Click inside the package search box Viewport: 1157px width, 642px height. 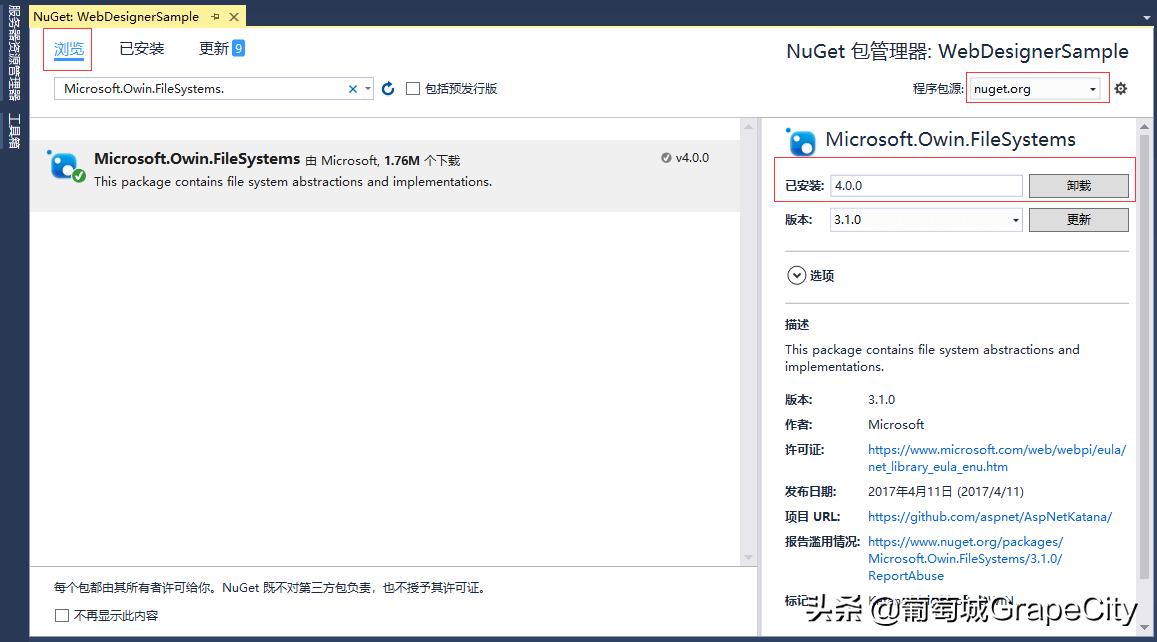[x=200, y=88]
